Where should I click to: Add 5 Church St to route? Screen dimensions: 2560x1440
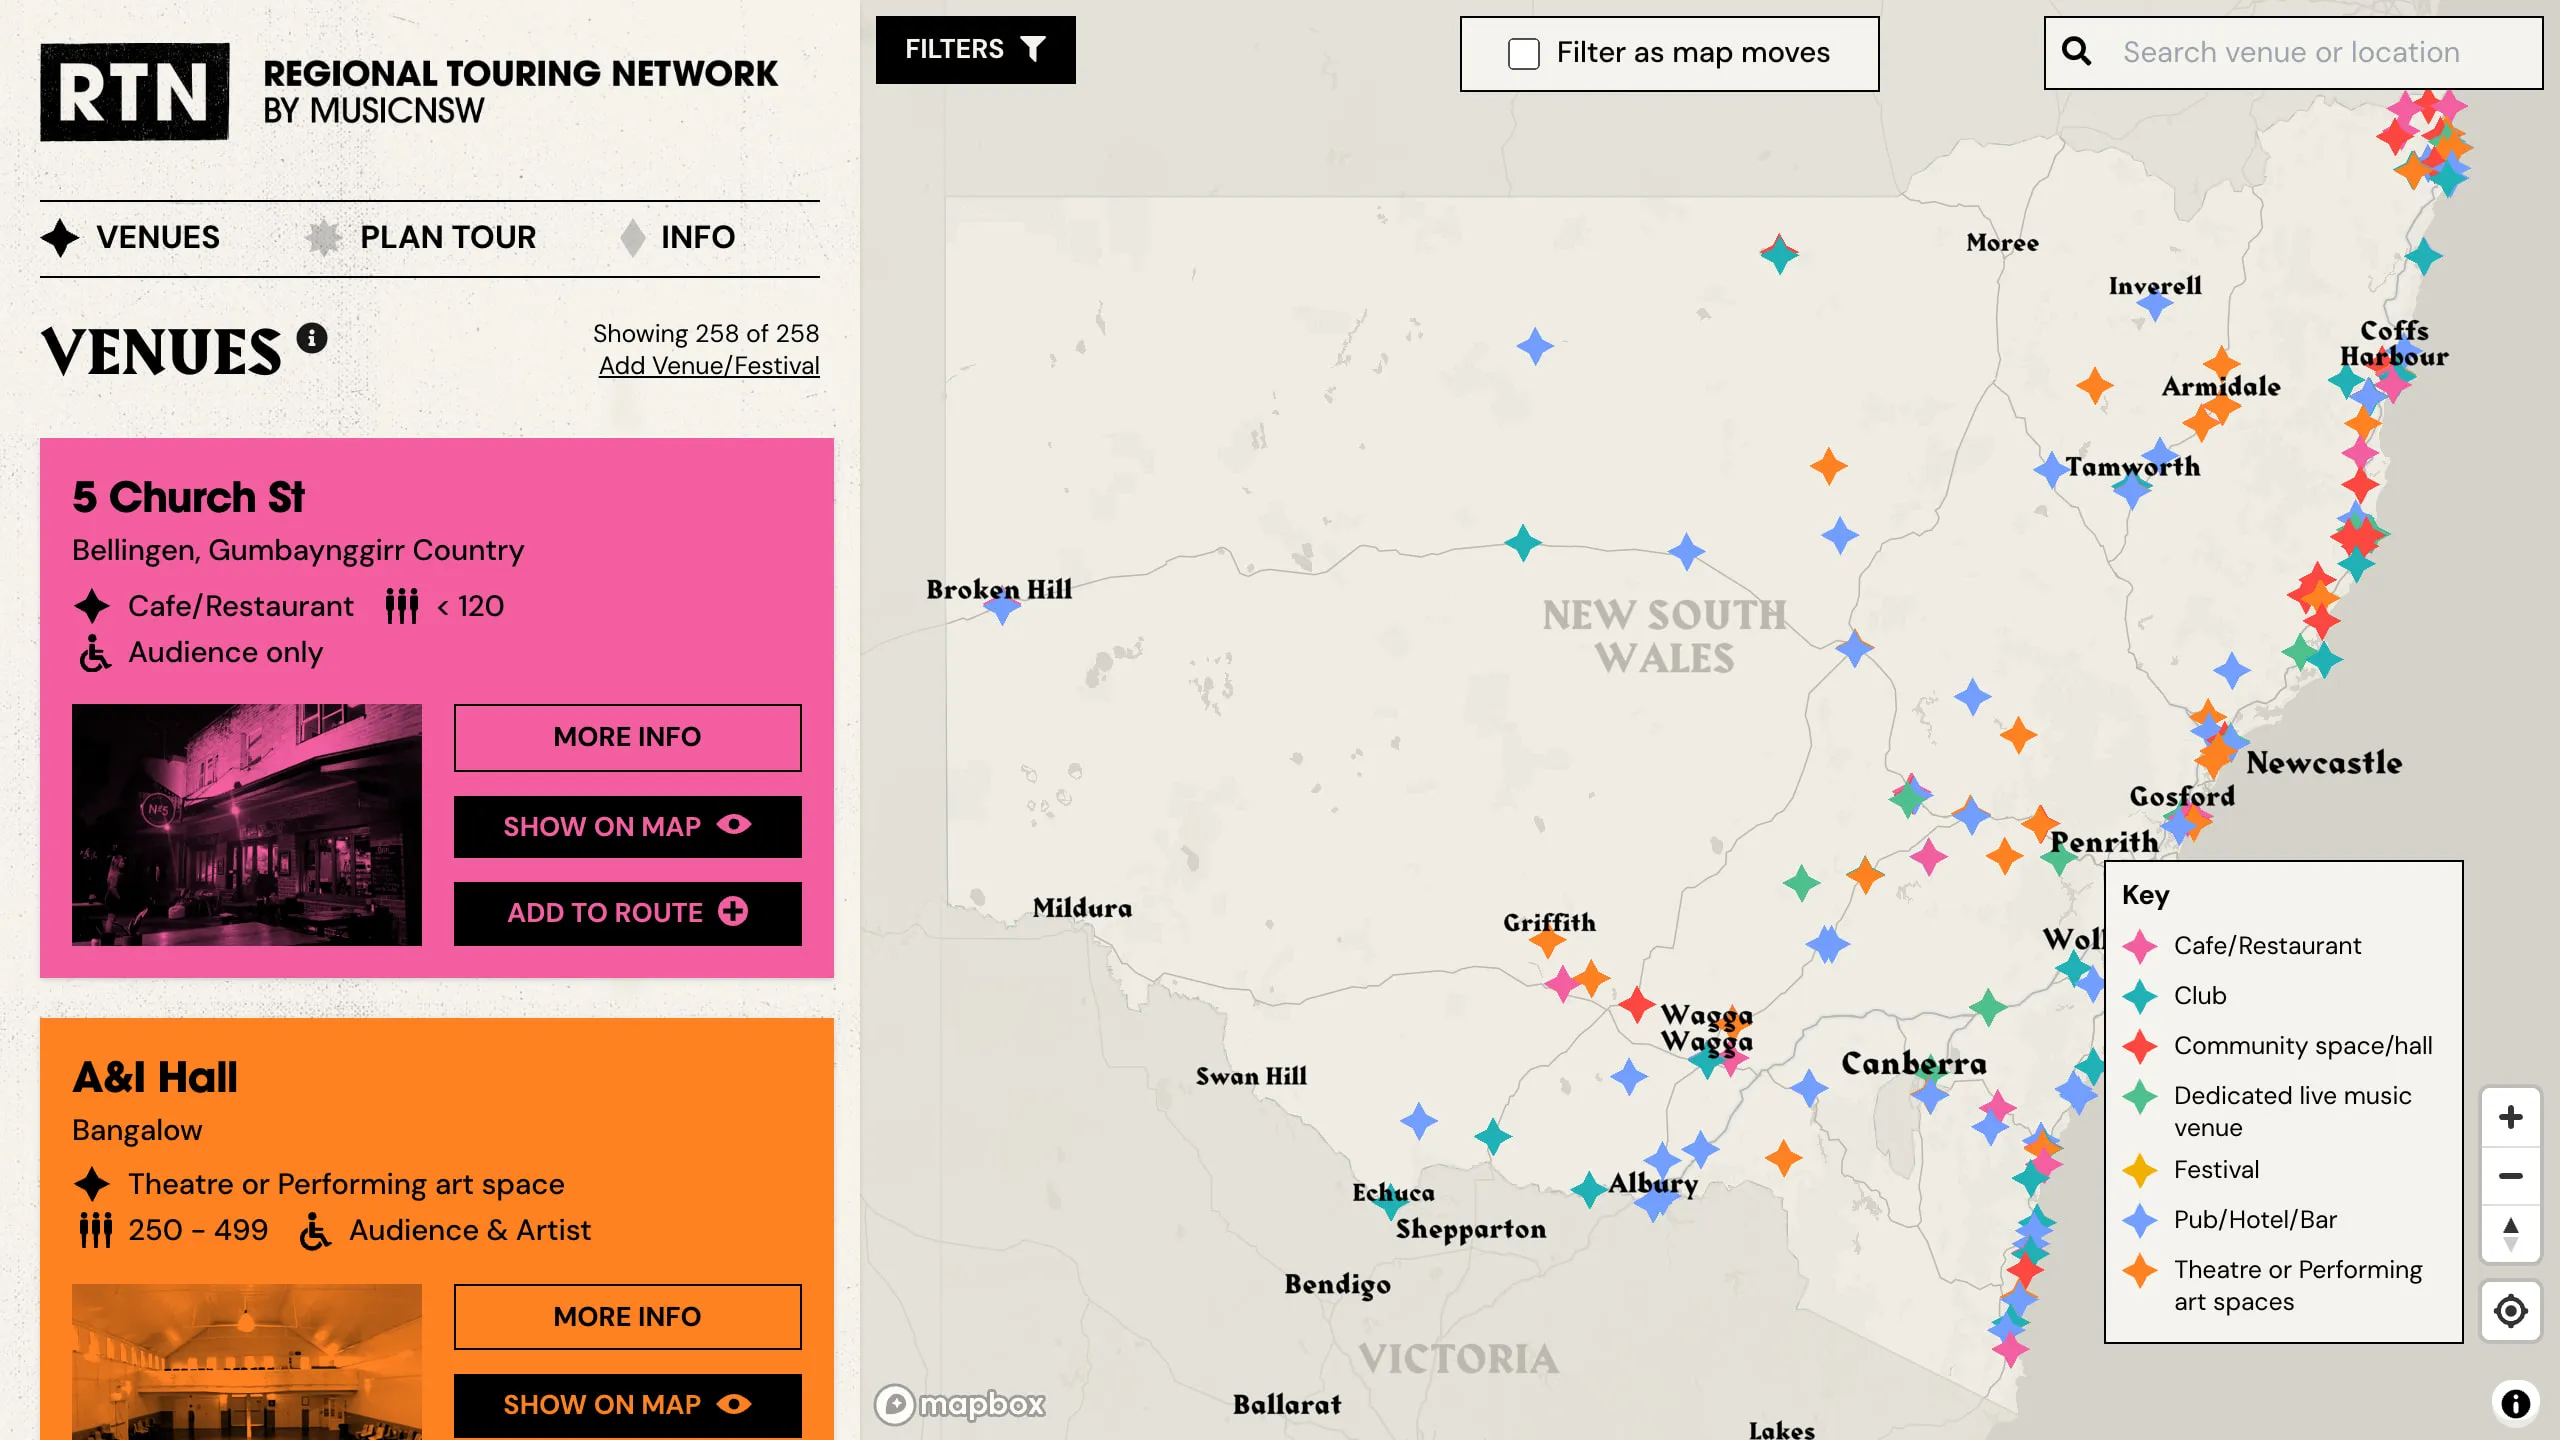(627, 913)
